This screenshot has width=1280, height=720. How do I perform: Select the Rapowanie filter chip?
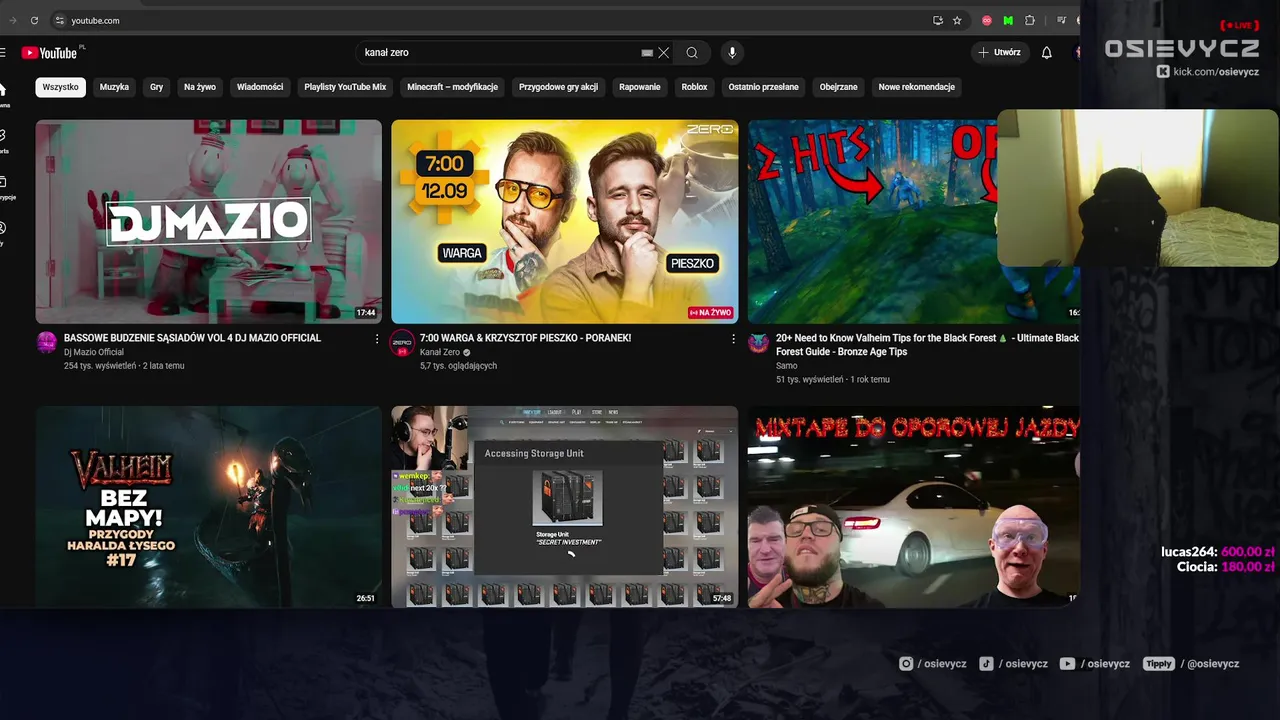click(x=640, y=87)
